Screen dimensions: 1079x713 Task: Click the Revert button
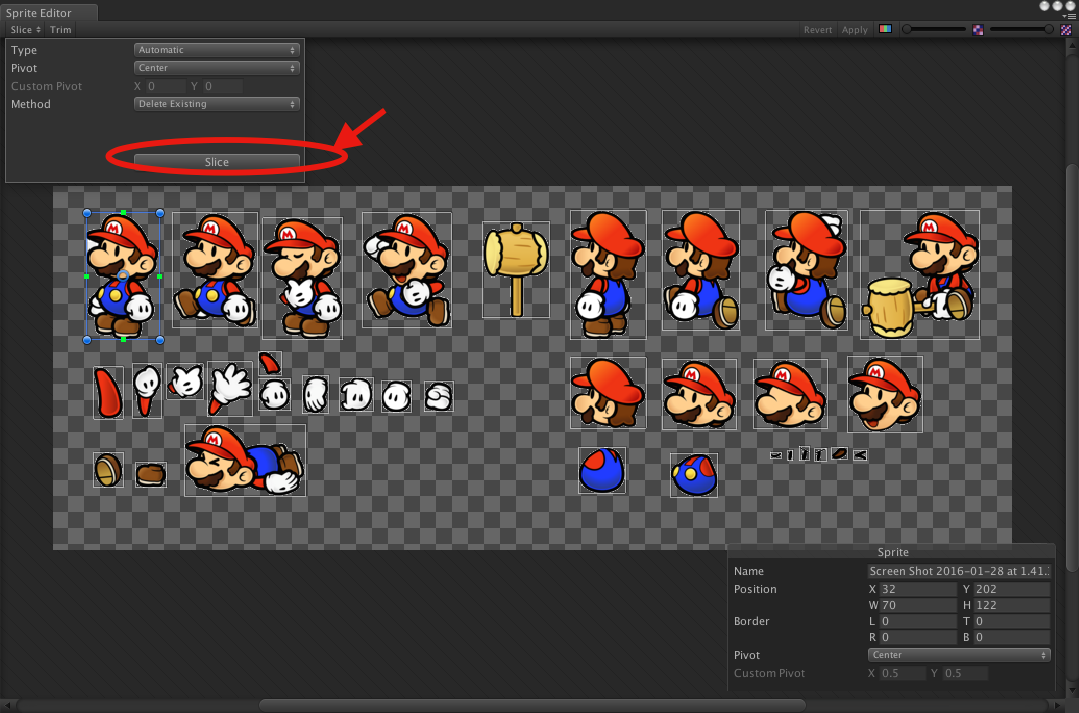(818, 30)
